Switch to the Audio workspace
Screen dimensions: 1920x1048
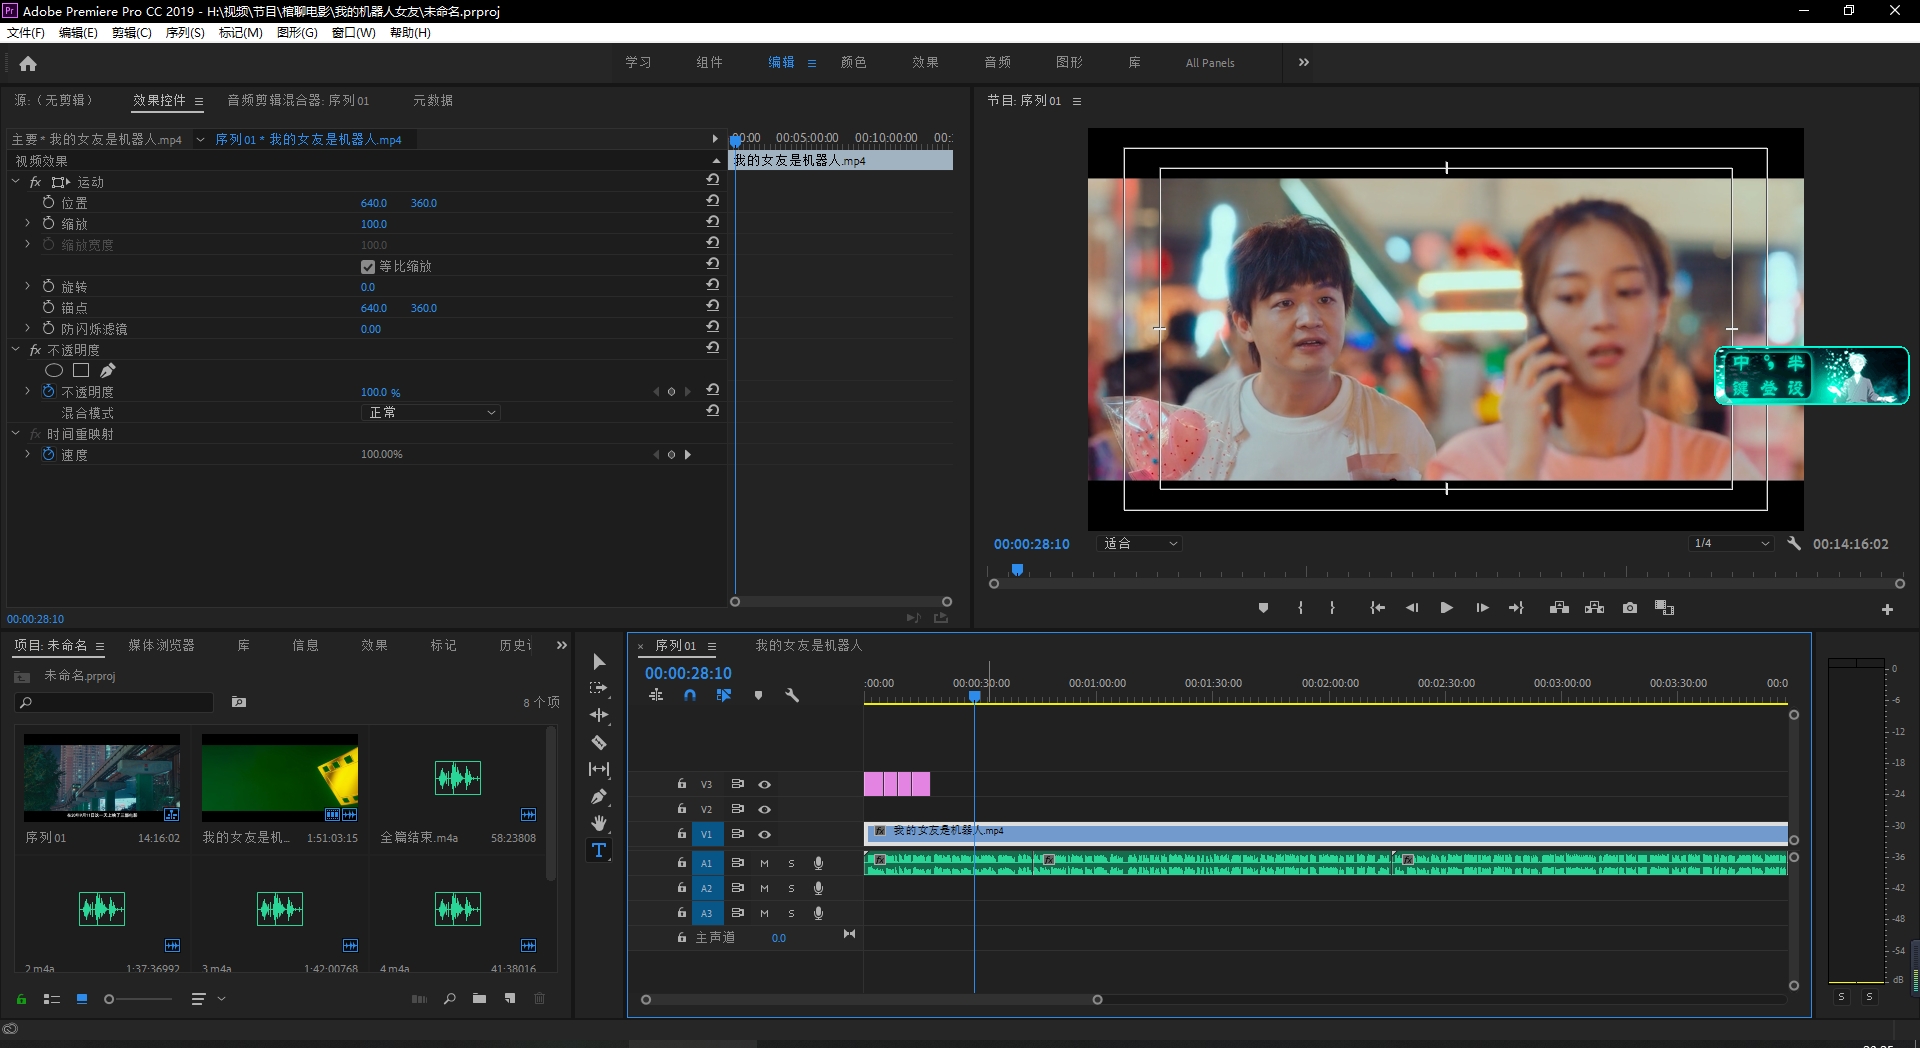(x=997, y=62)
